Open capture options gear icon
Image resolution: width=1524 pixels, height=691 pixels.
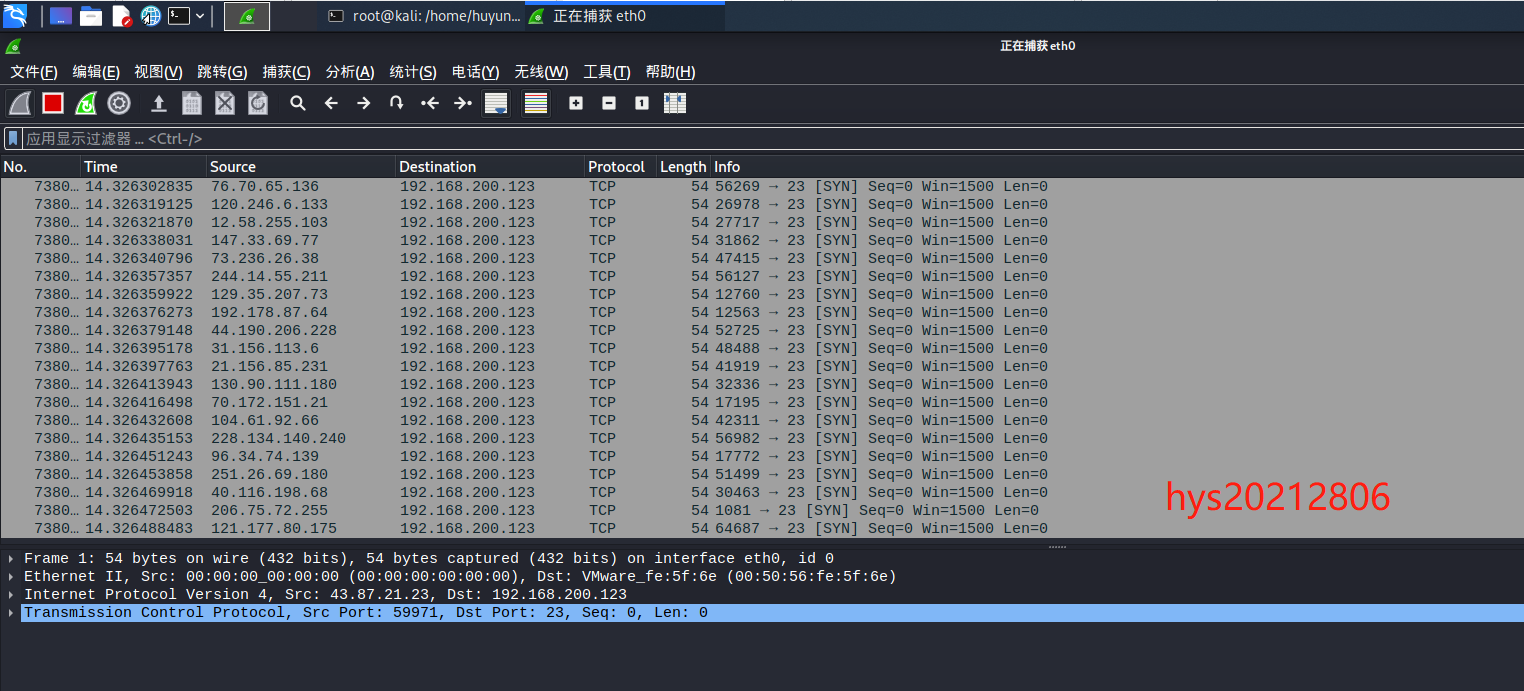pos(119,103)
